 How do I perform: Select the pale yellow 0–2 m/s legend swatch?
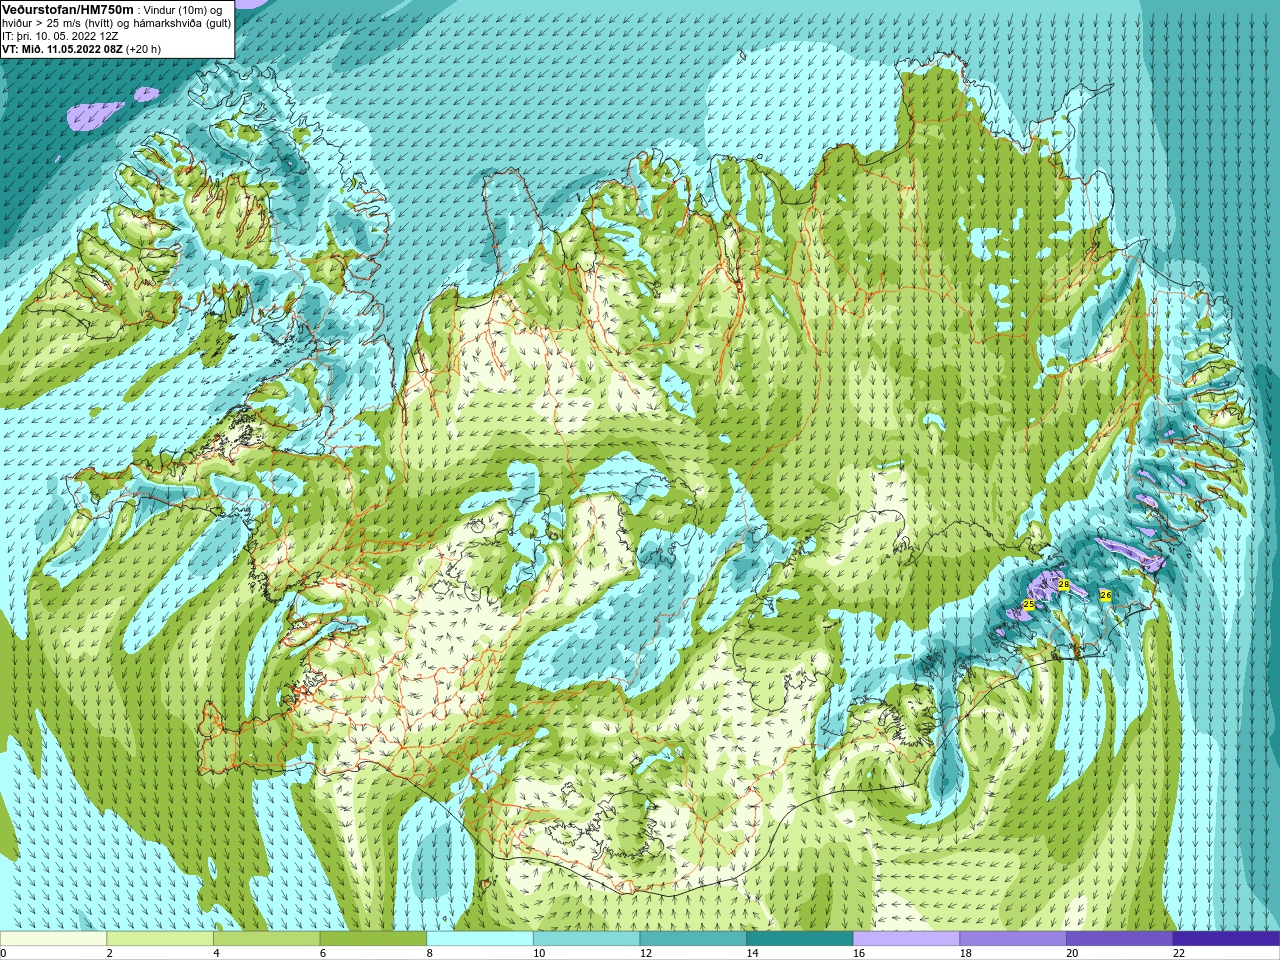[53, 939]
